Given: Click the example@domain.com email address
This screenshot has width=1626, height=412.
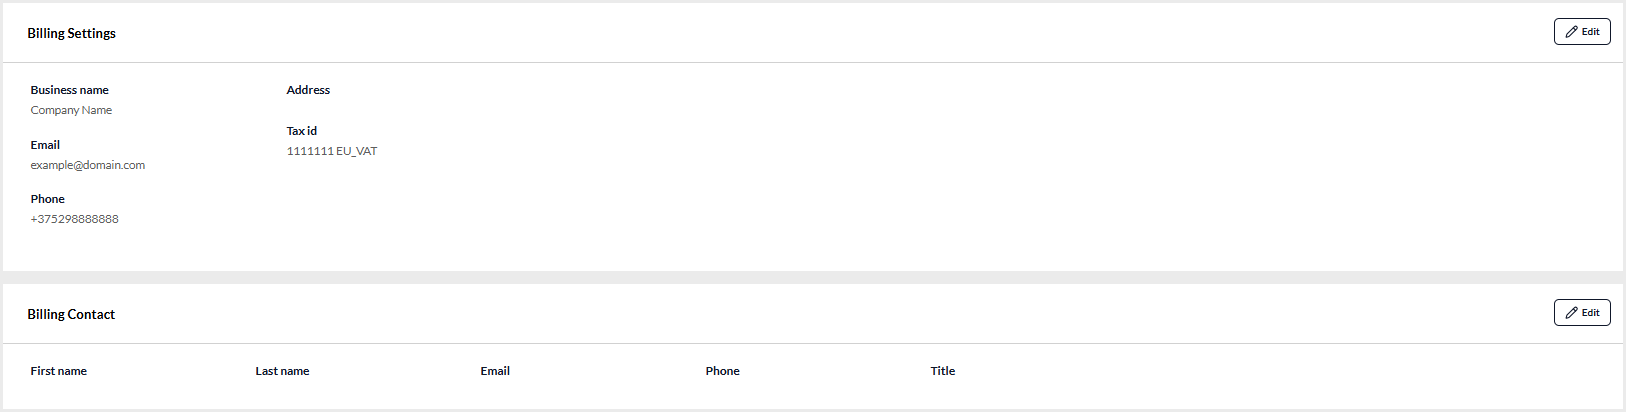Looking at the screenshot, I should (87, 165).
